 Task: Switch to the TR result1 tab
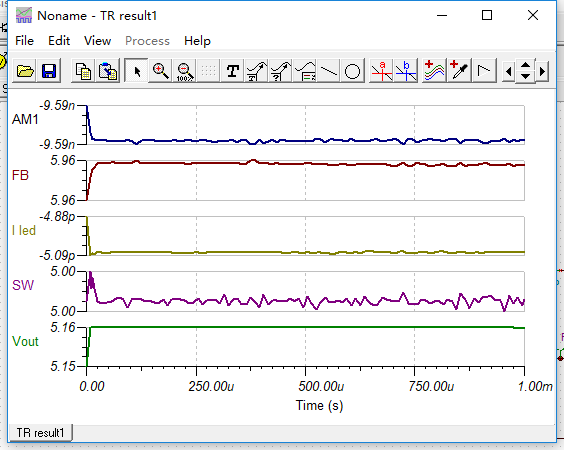click(40, 432)
